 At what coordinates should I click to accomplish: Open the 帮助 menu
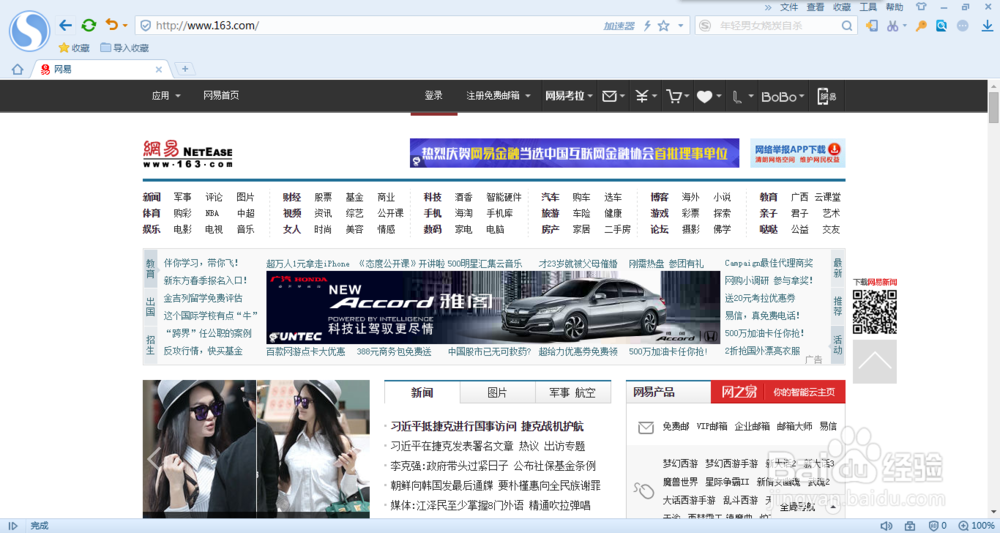pos(894,7)
